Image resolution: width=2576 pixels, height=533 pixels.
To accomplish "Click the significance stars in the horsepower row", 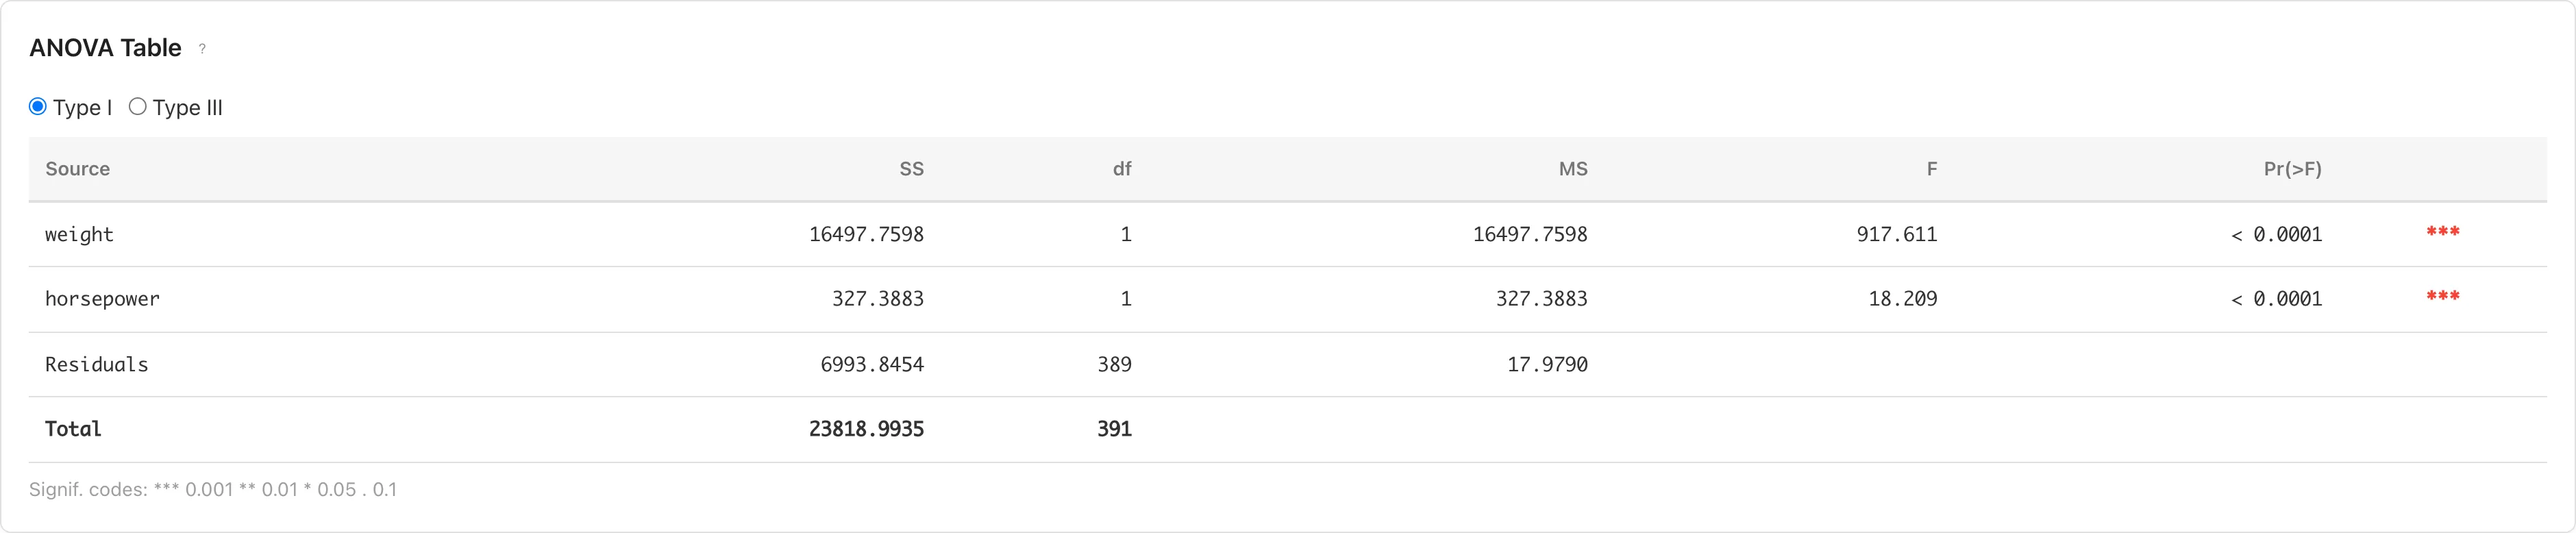I will [2442, 297].
